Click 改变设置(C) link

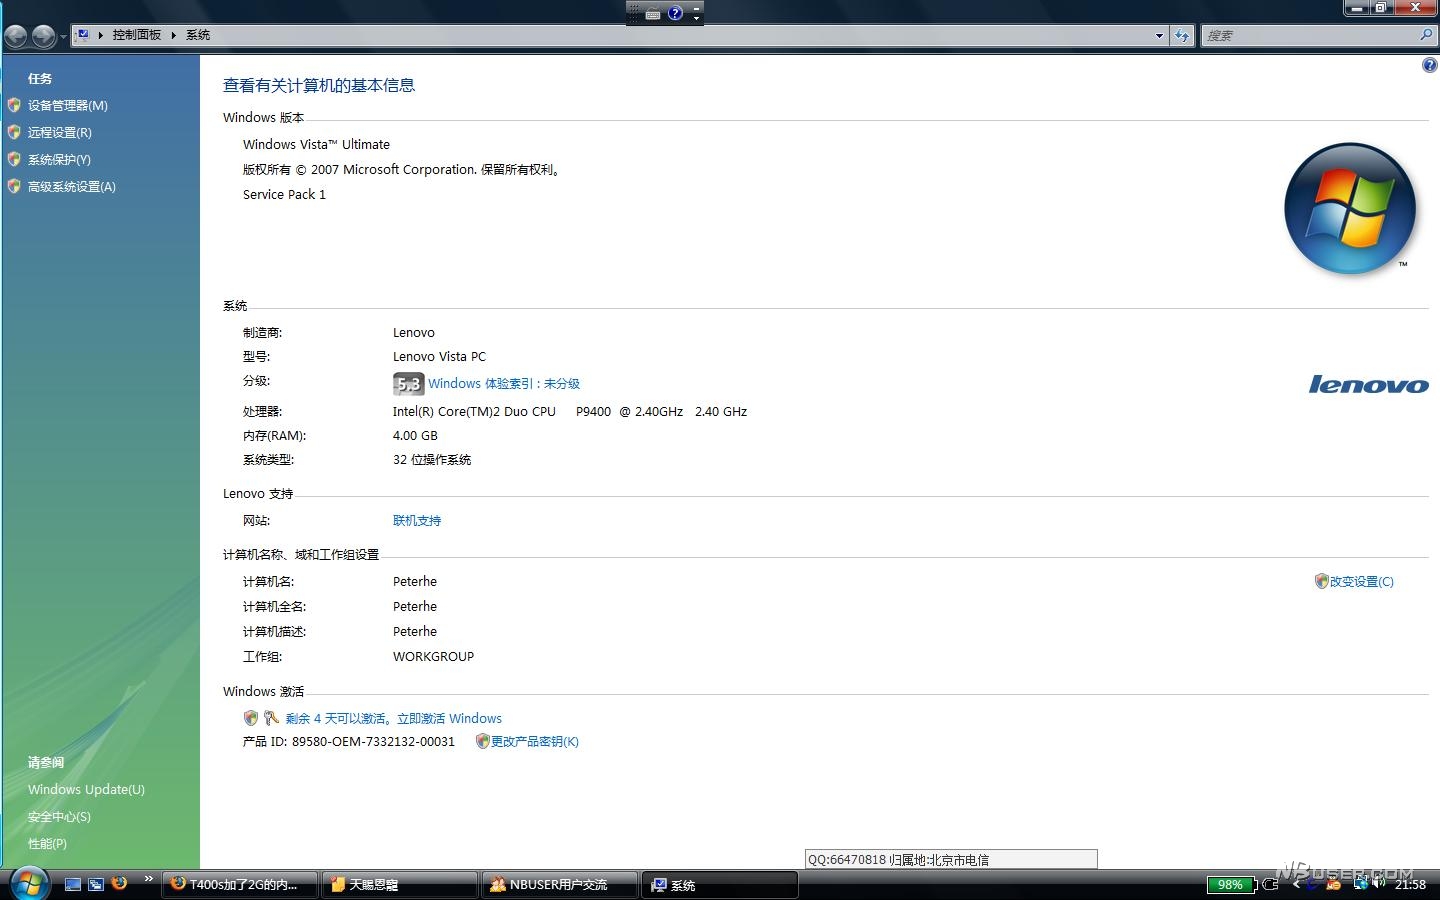pyautogui.click(x=1362, y=581)
